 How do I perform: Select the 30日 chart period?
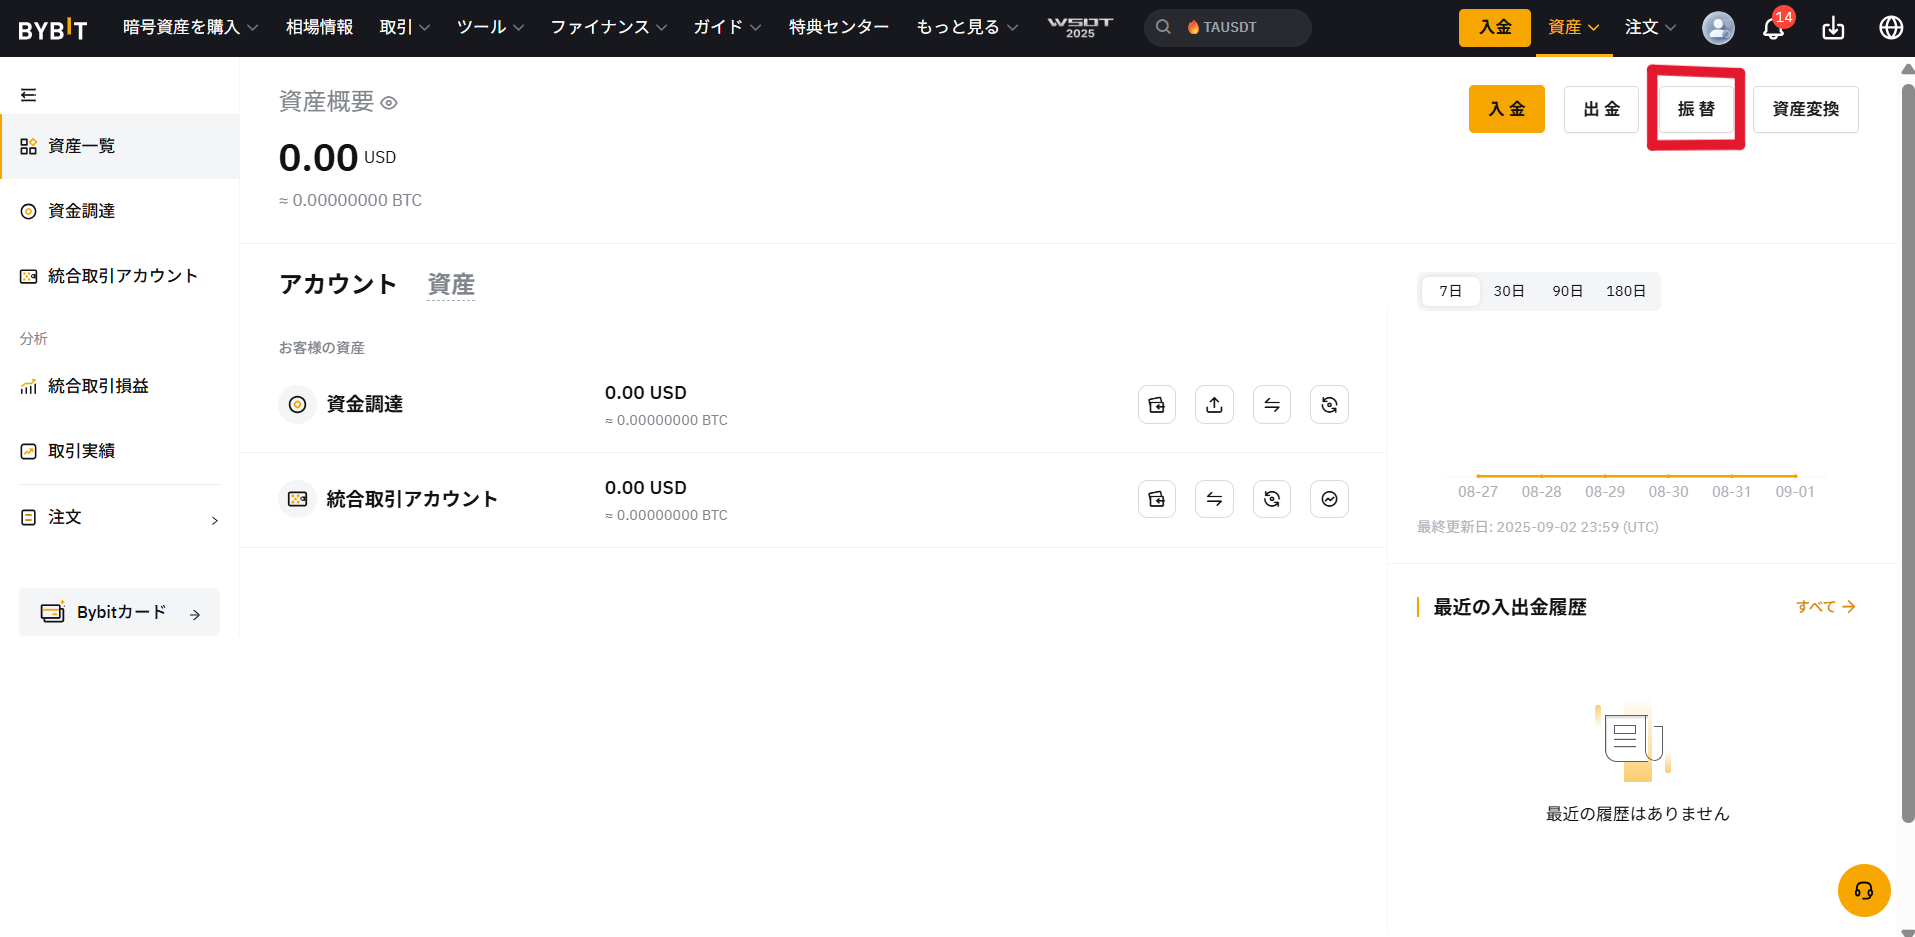1508,291
